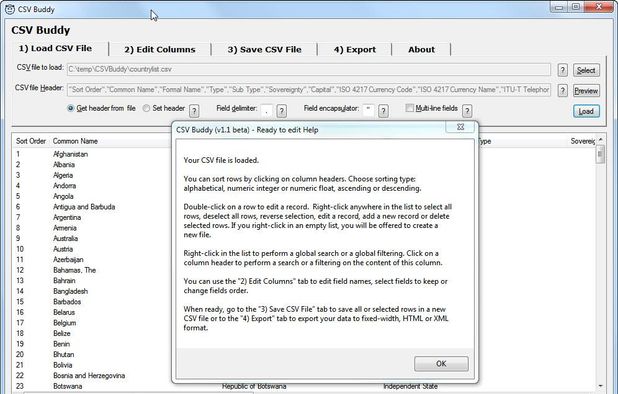Open the 4) Export tab
Image resolution: width=618 pixels, height=394 pixels.
coord(355,50)
